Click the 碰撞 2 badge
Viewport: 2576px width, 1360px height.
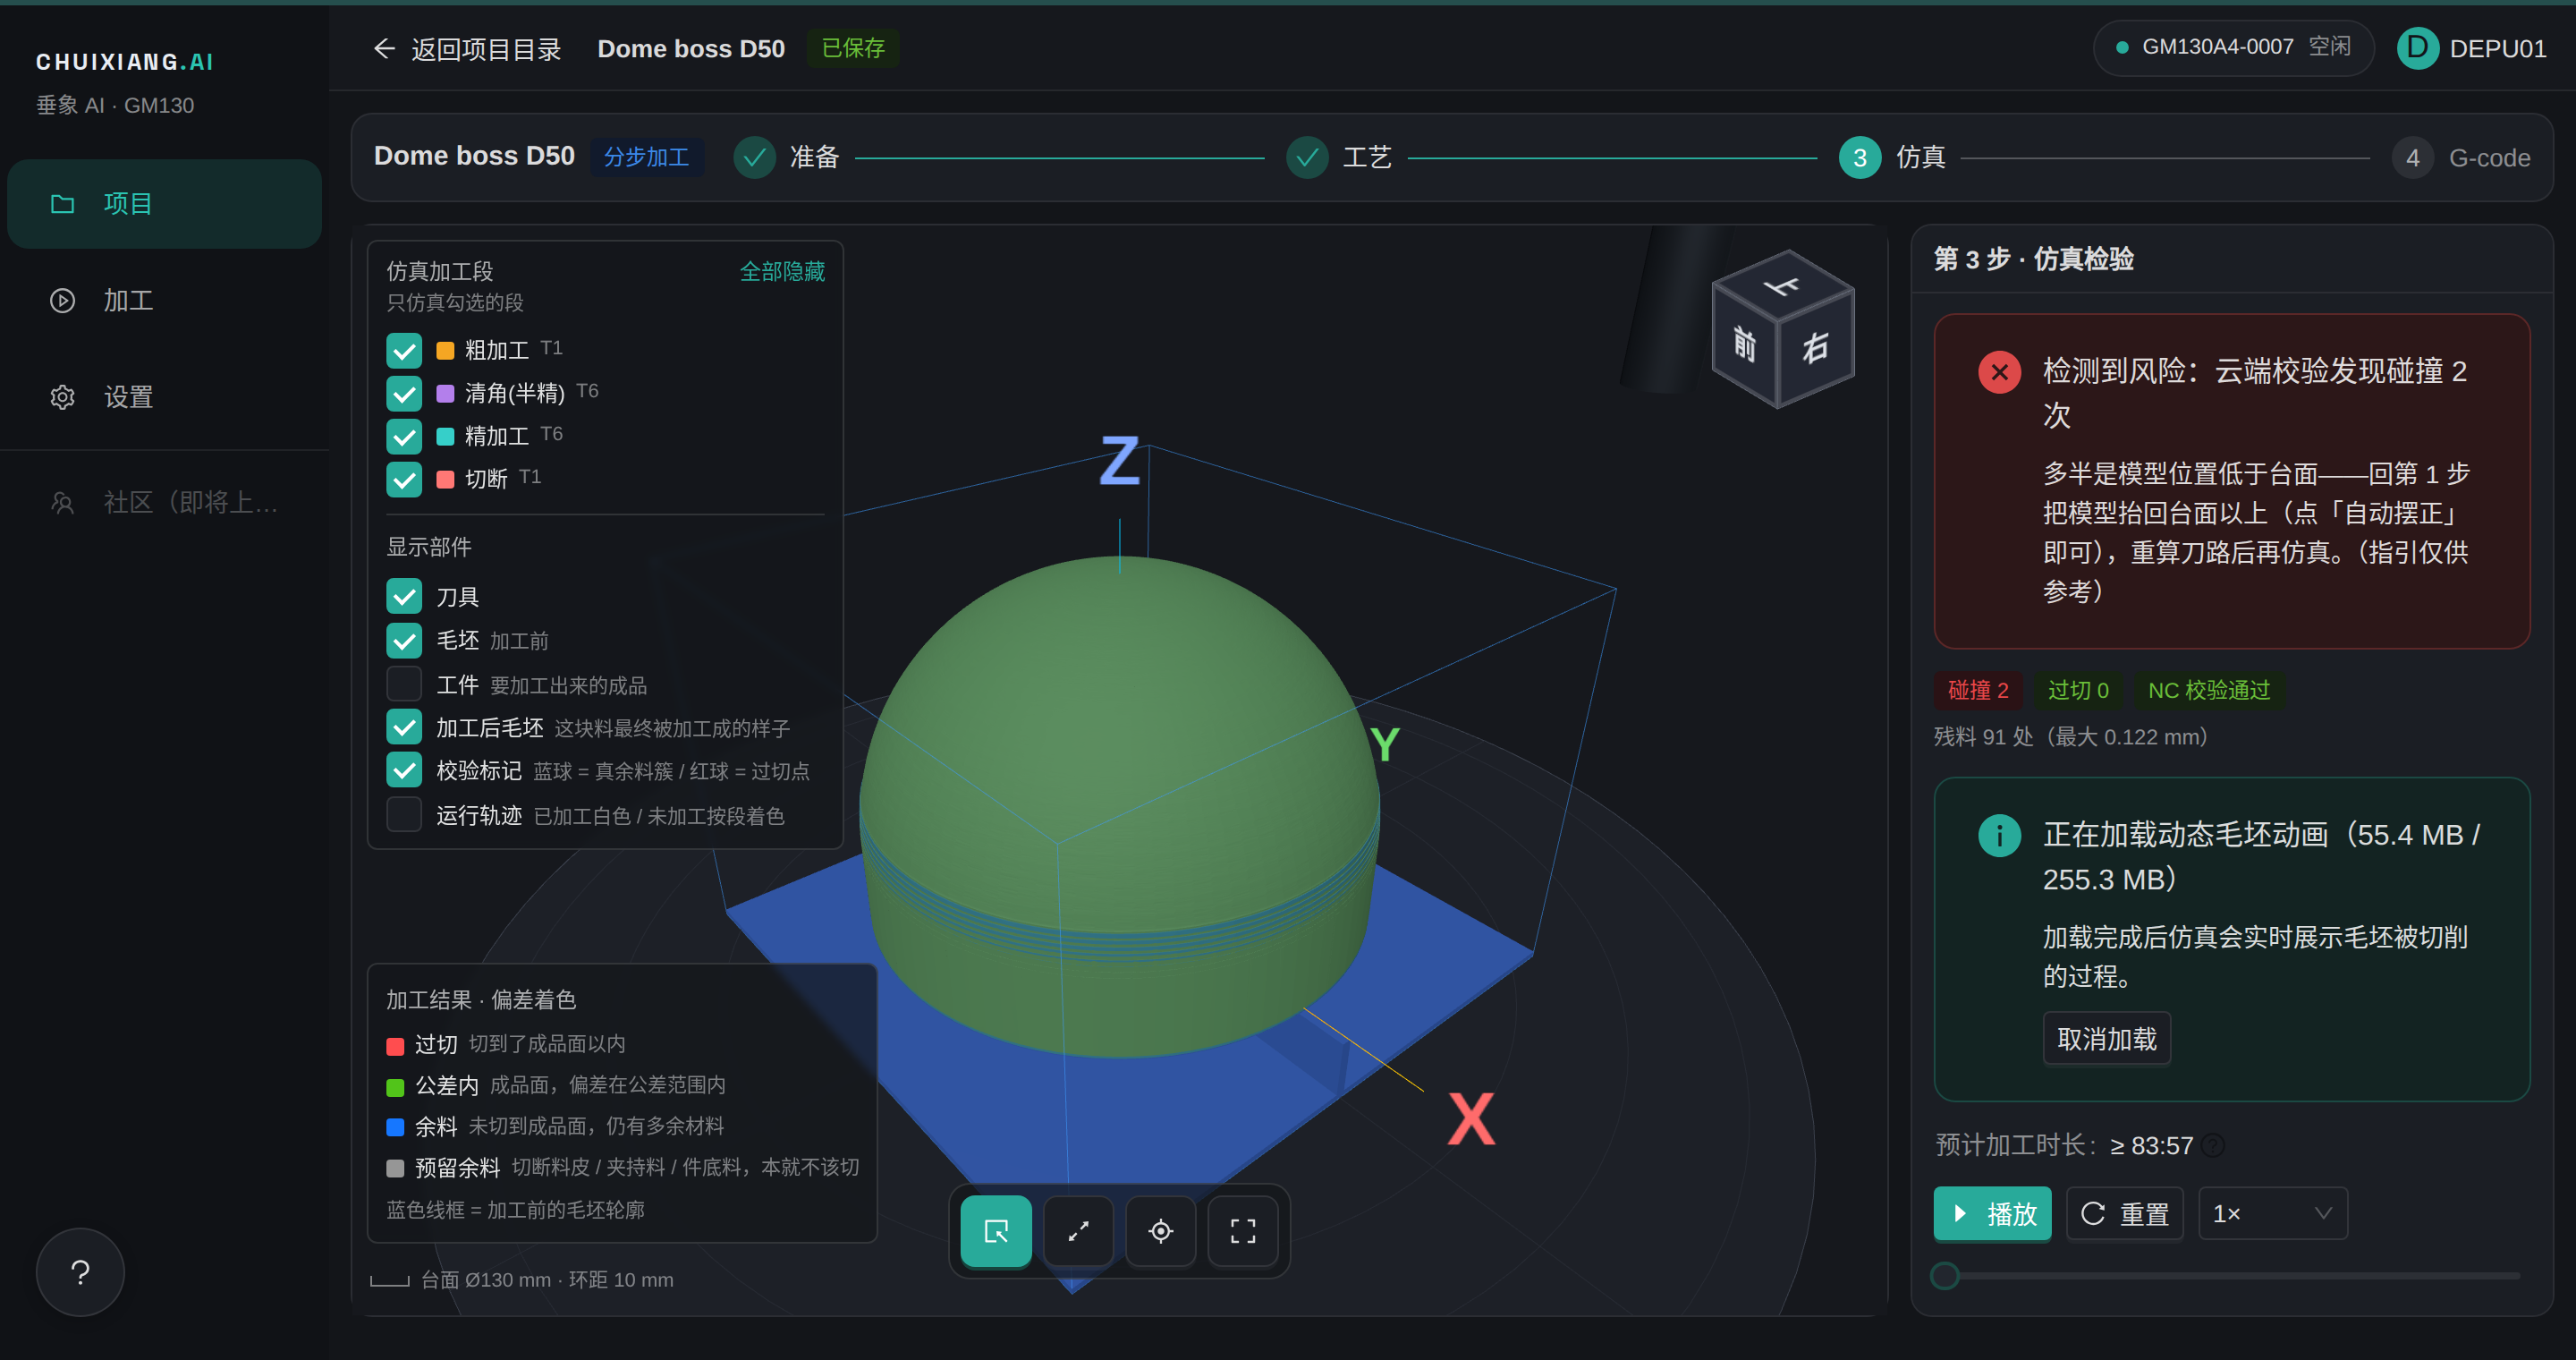pos(1978,690)
